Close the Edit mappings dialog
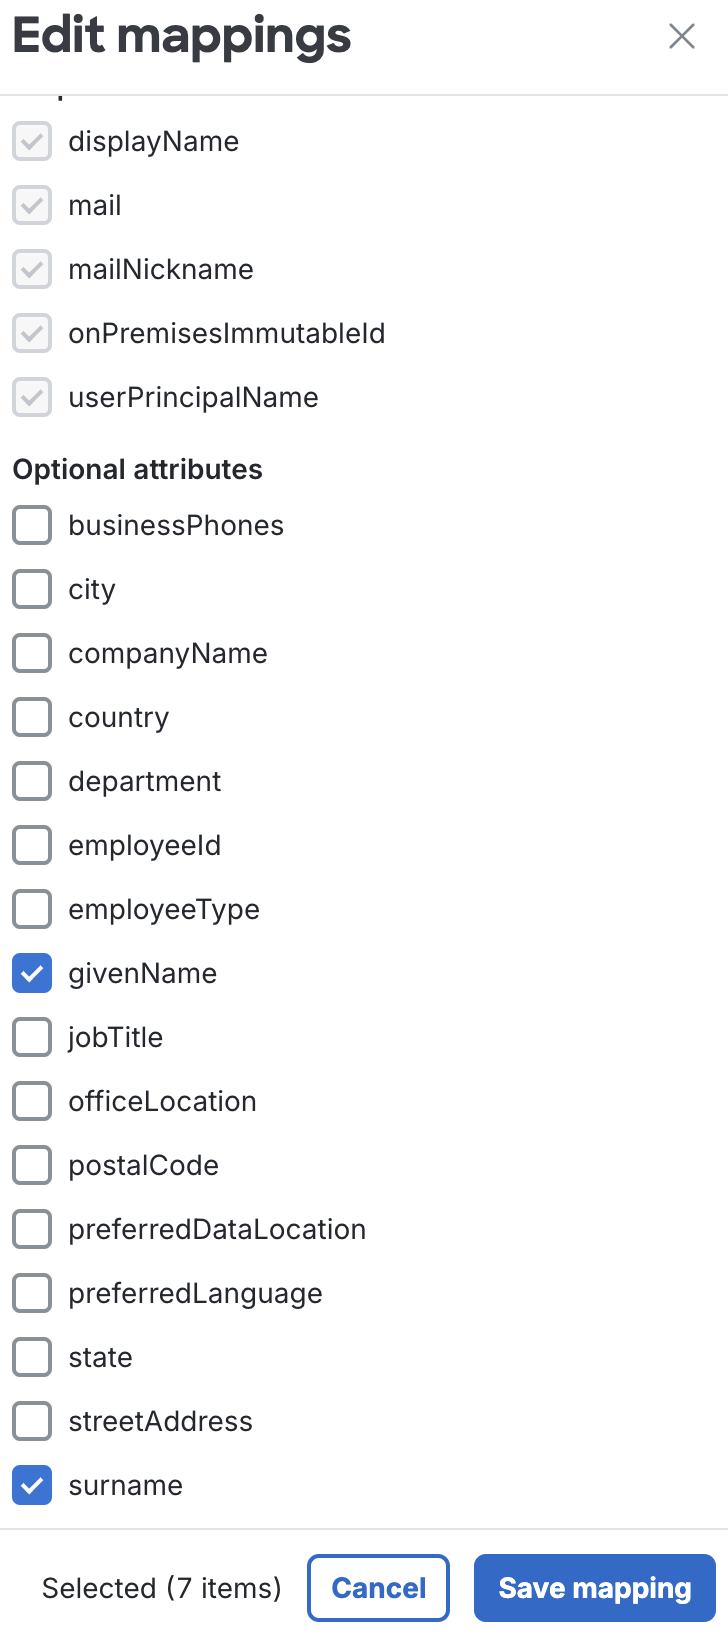The image size is (728, 1636). tap(682, 35)
